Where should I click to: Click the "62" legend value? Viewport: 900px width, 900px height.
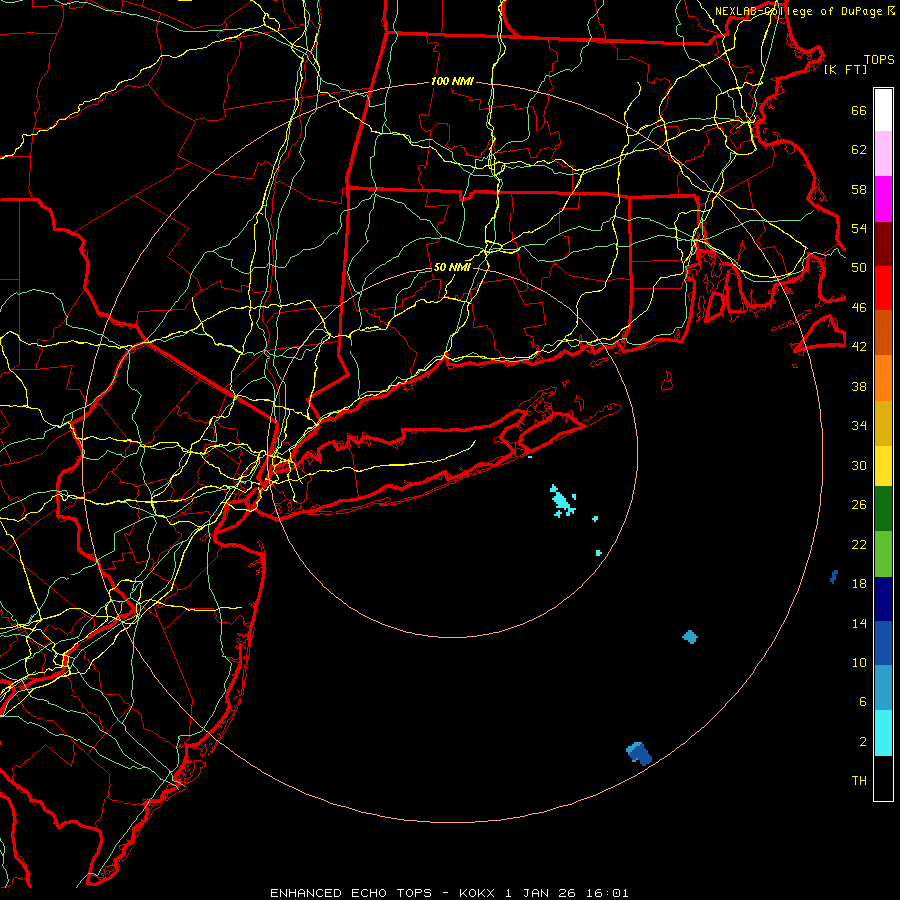click(x=859, y=150)
